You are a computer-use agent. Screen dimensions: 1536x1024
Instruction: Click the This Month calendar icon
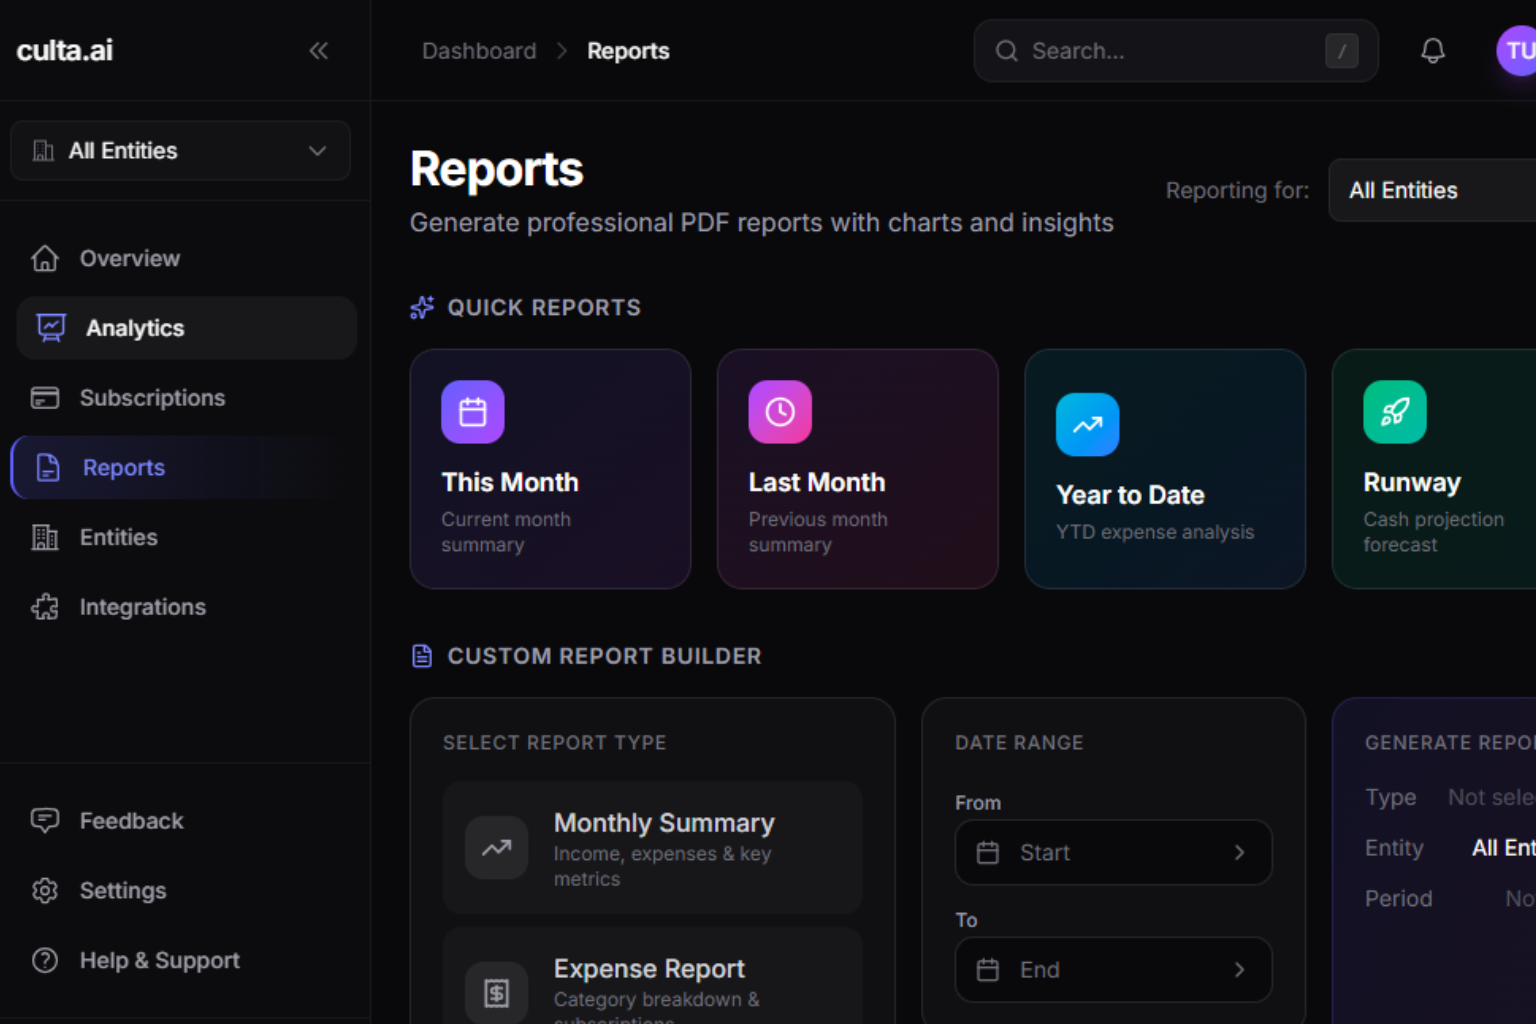pos(472,412)
